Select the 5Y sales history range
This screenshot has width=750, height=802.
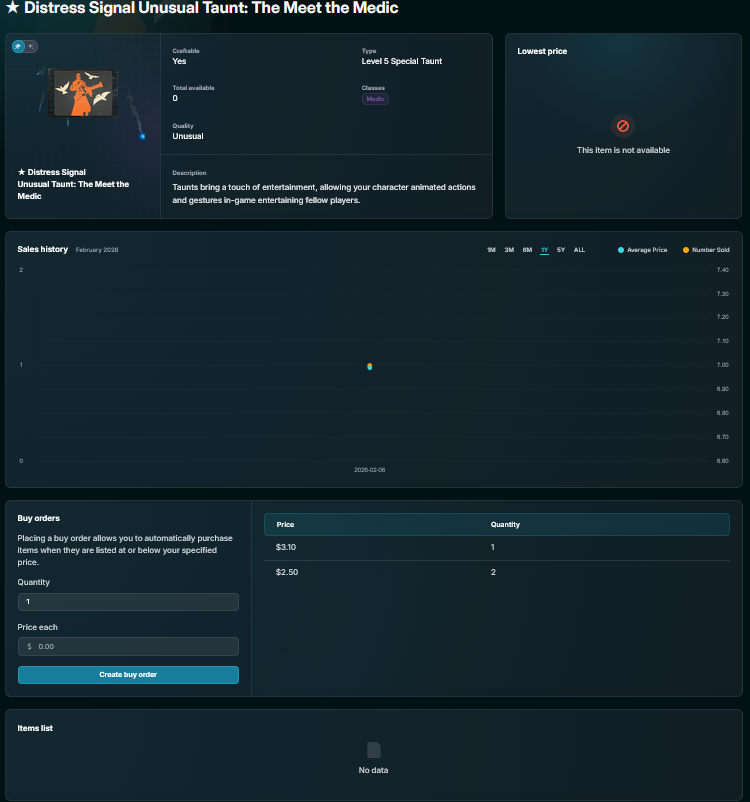click(x=561, y=250)
